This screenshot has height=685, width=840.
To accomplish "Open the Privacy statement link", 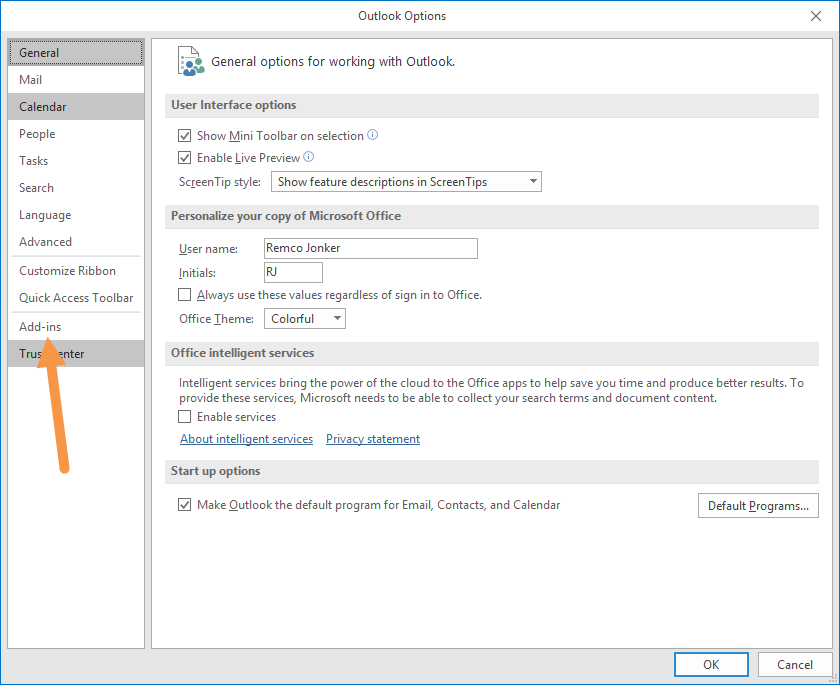I will 373,439.
